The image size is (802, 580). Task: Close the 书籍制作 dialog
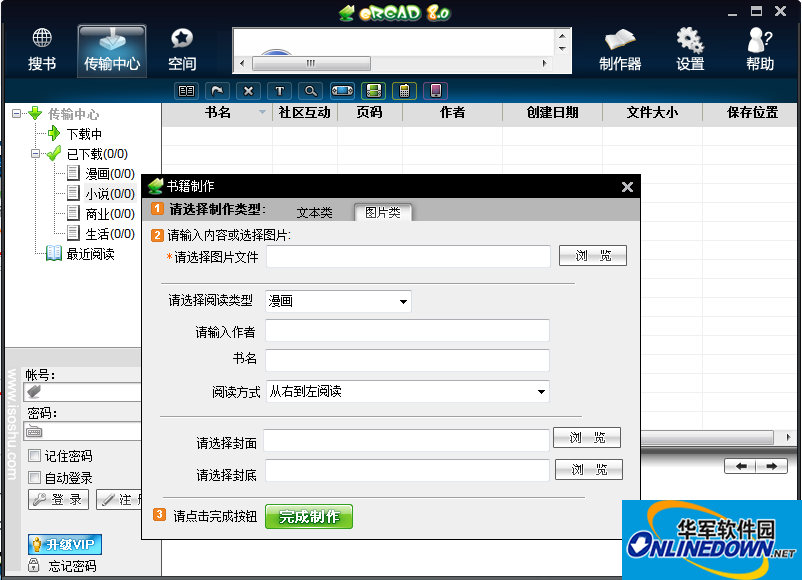627,187
